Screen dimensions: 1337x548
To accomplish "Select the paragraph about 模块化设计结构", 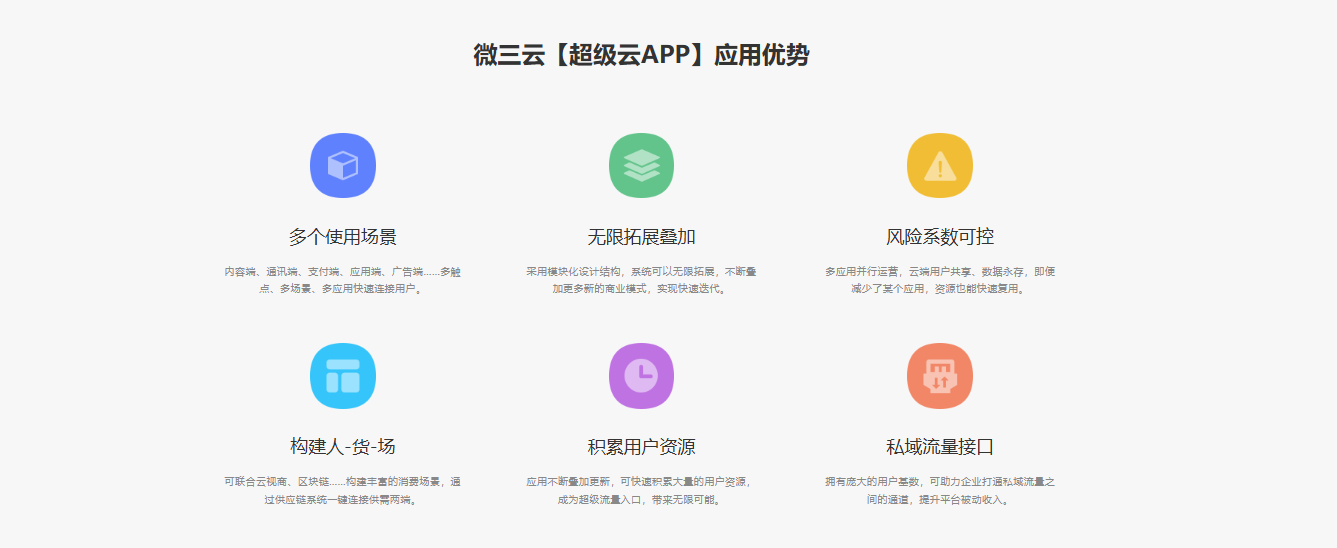I will click(x=641, y=280).
